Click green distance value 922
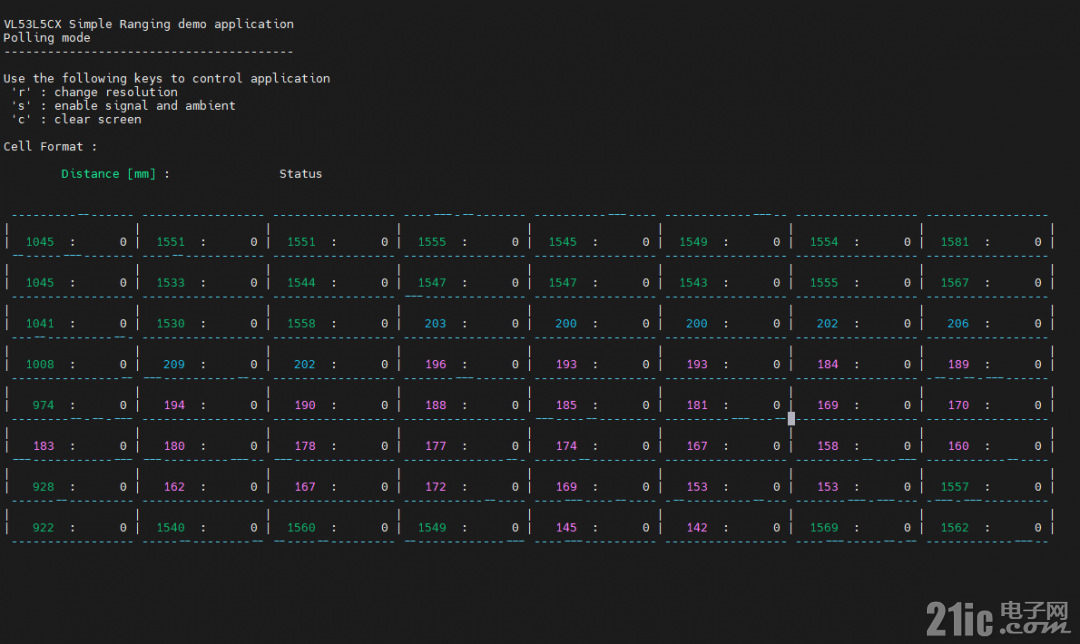Screen dimensions: 1080x644 (x=43, y=528)
